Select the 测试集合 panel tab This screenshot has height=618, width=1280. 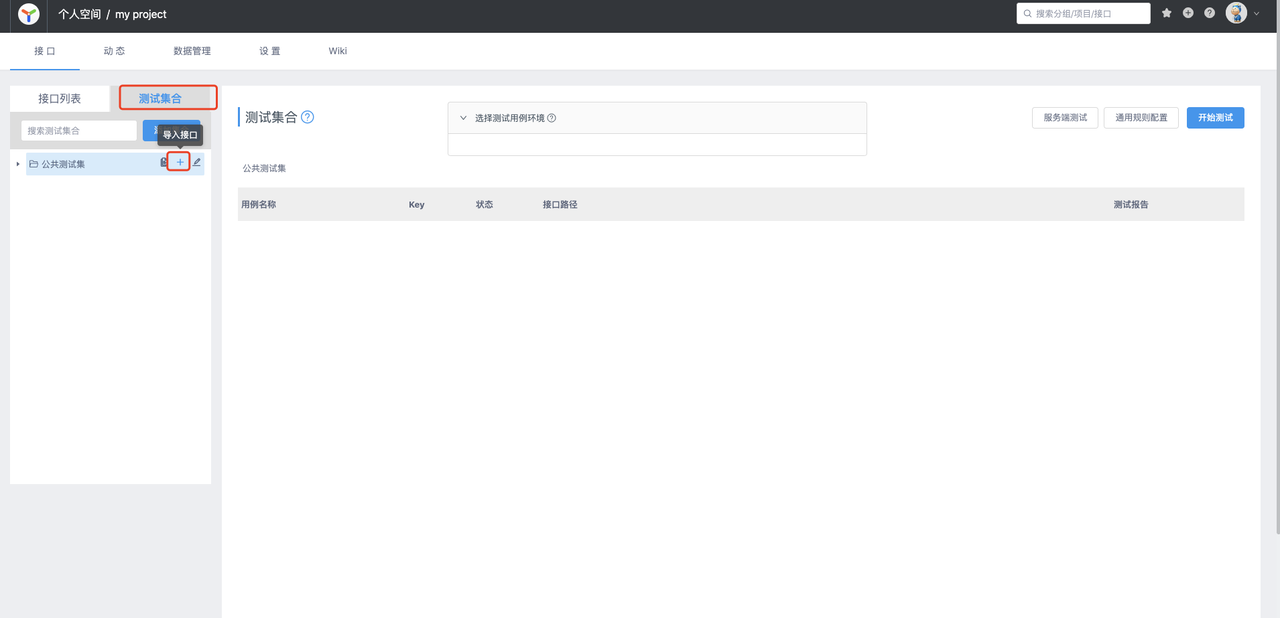(x=161, y=99)
